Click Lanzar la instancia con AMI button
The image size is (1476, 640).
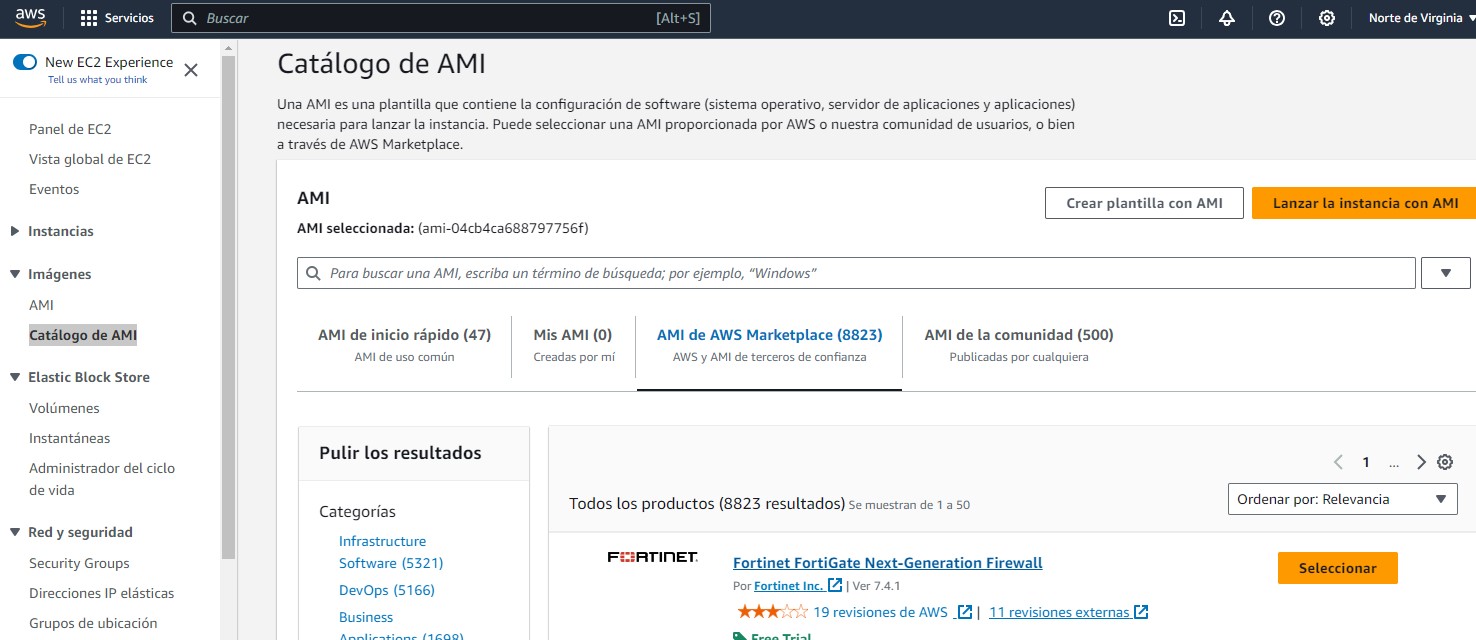(1365, 203)
